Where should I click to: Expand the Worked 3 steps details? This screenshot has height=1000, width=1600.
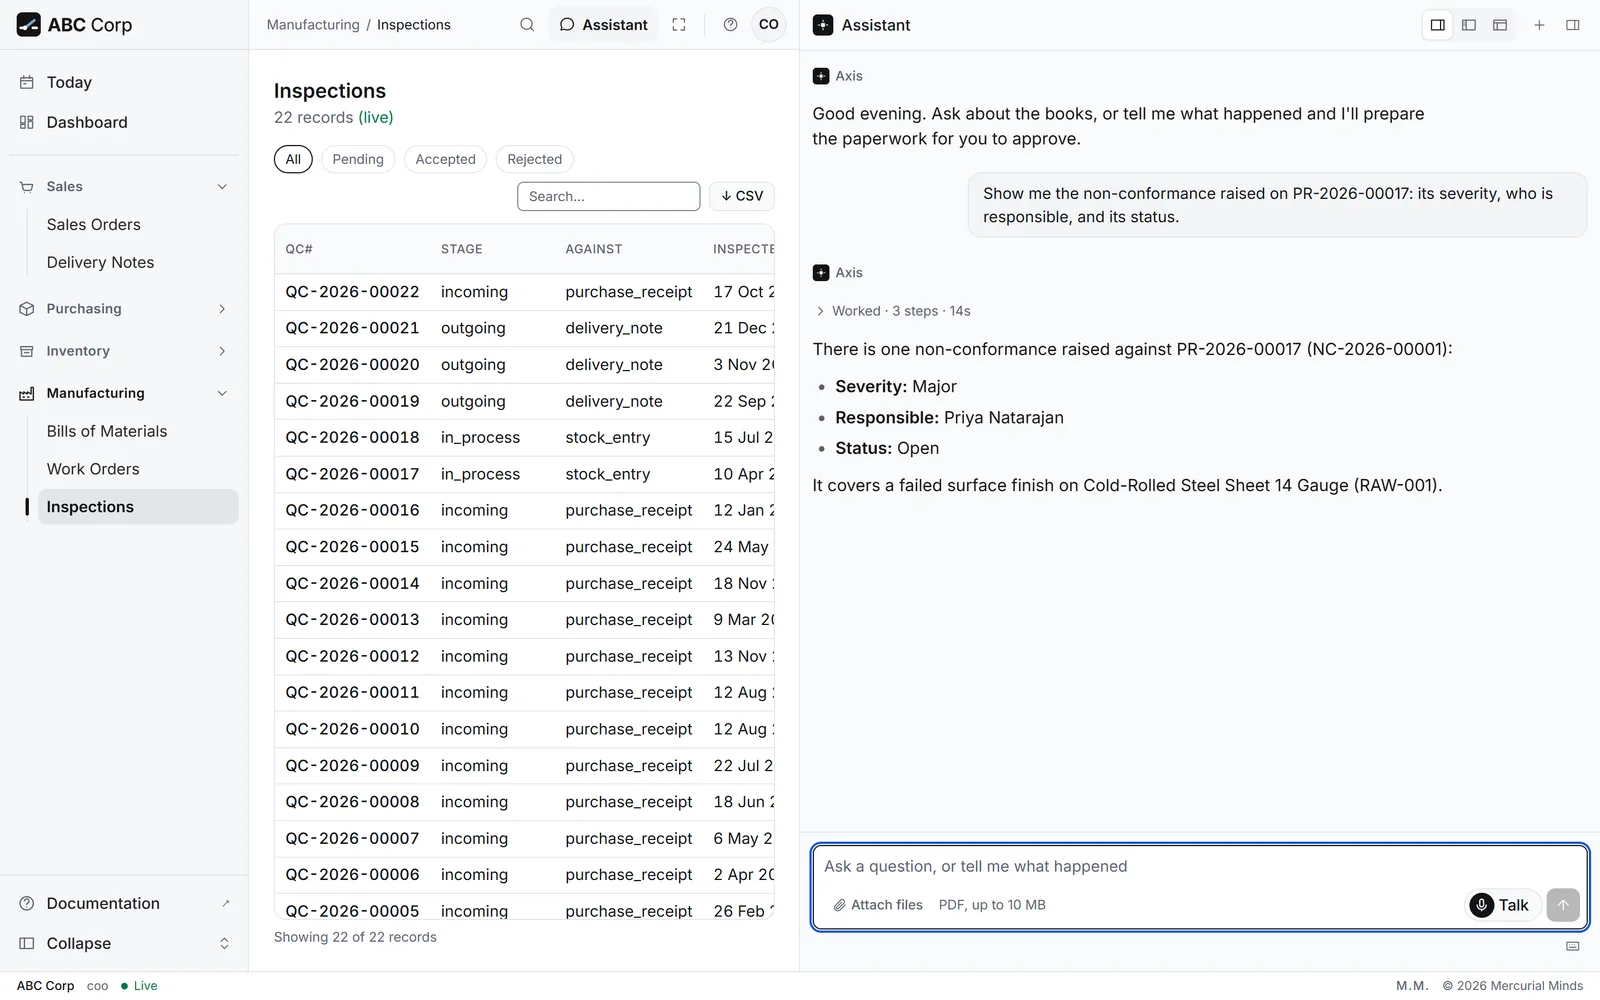(x=892, y=311)
